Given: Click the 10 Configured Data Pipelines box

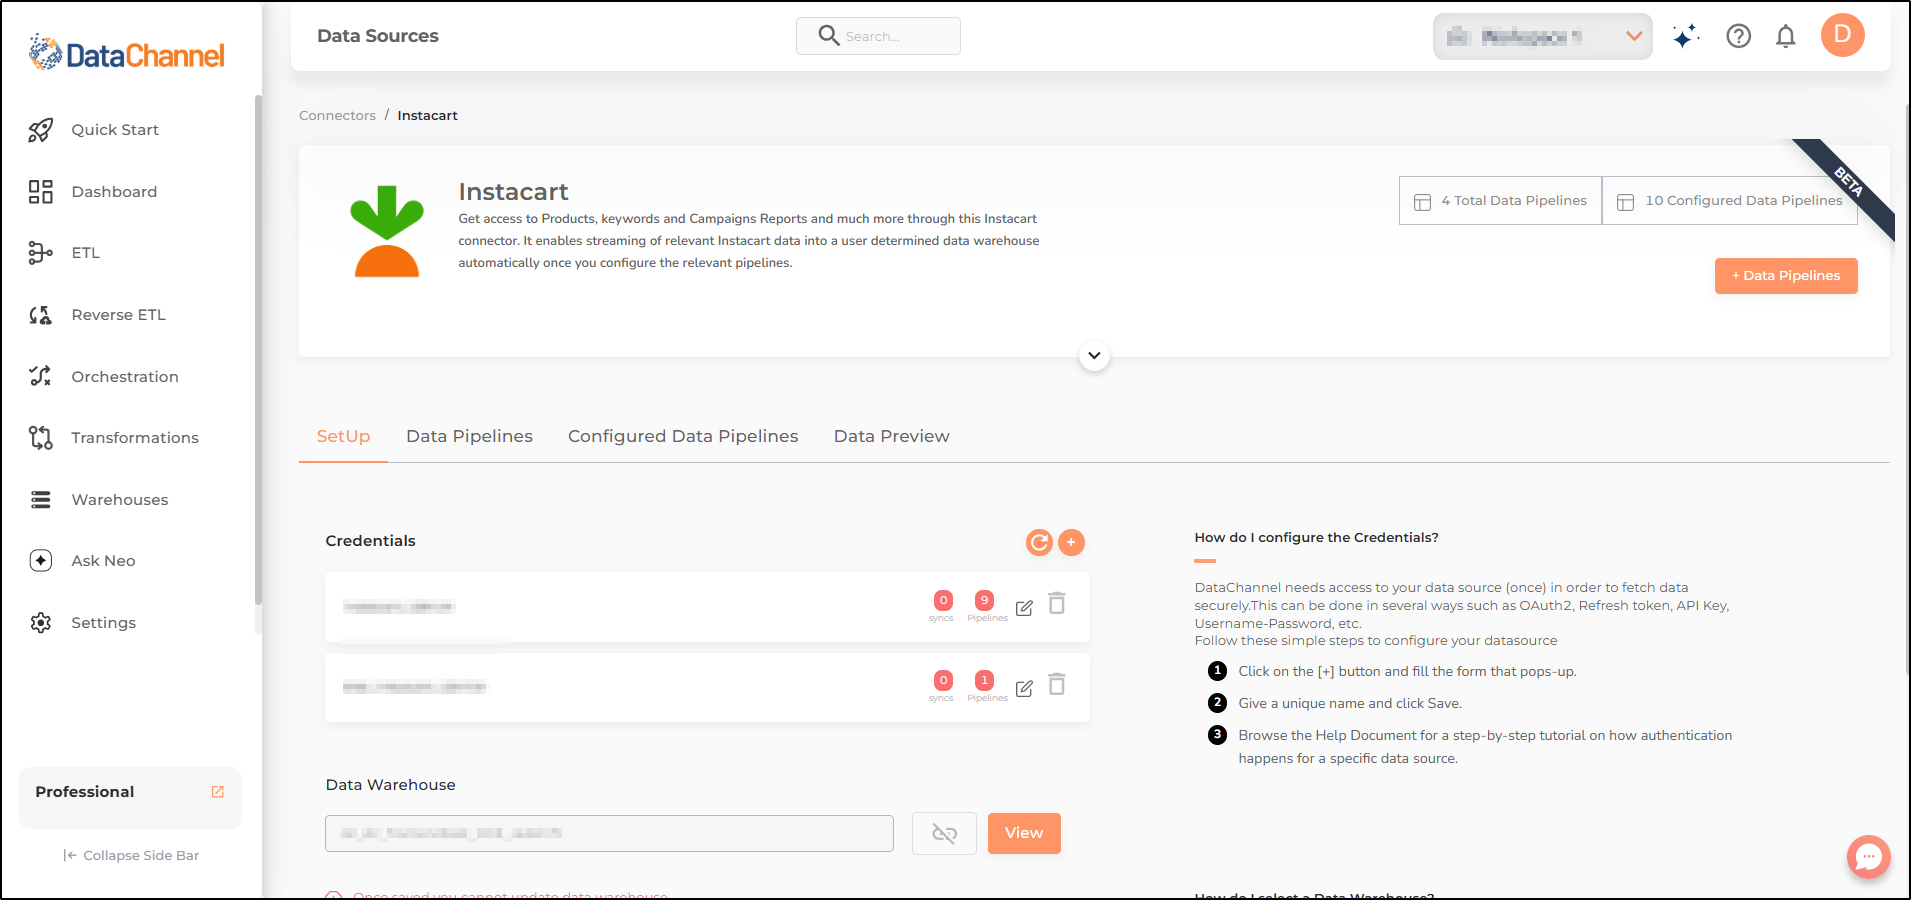Looking at the screenshot, I should 1729,201.
